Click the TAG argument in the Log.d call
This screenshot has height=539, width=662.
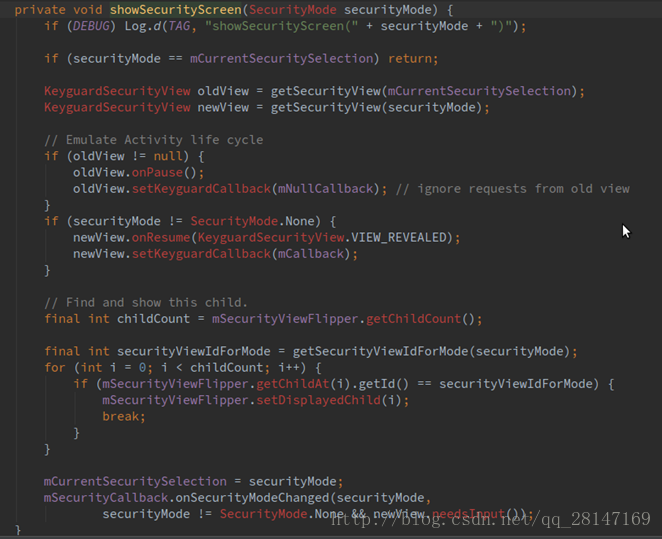pyautogui.click(x=179, y=26)
